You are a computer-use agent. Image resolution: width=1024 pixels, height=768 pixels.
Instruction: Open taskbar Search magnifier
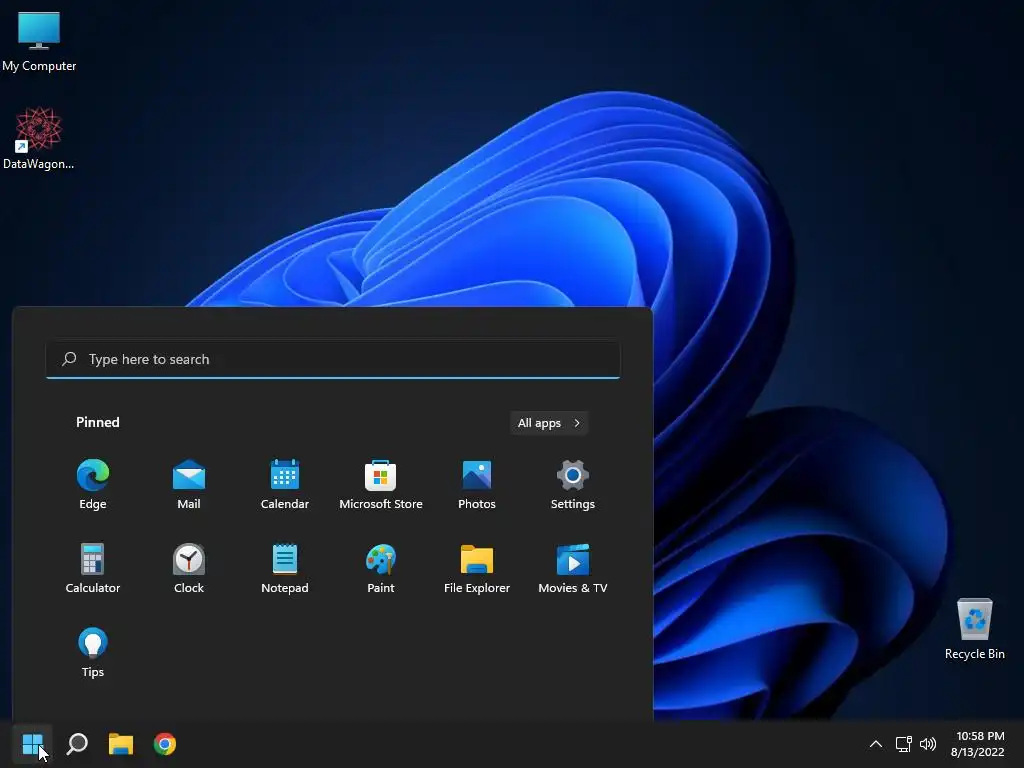pos(77,744)
